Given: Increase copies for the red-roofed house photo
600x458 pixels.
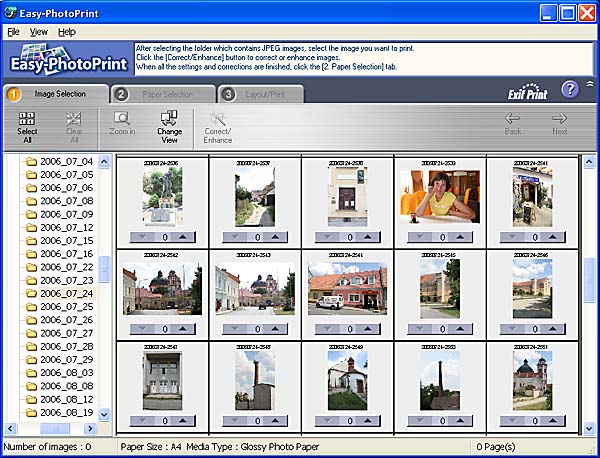Looking at the screenshot, I should [x=373, y=329].
